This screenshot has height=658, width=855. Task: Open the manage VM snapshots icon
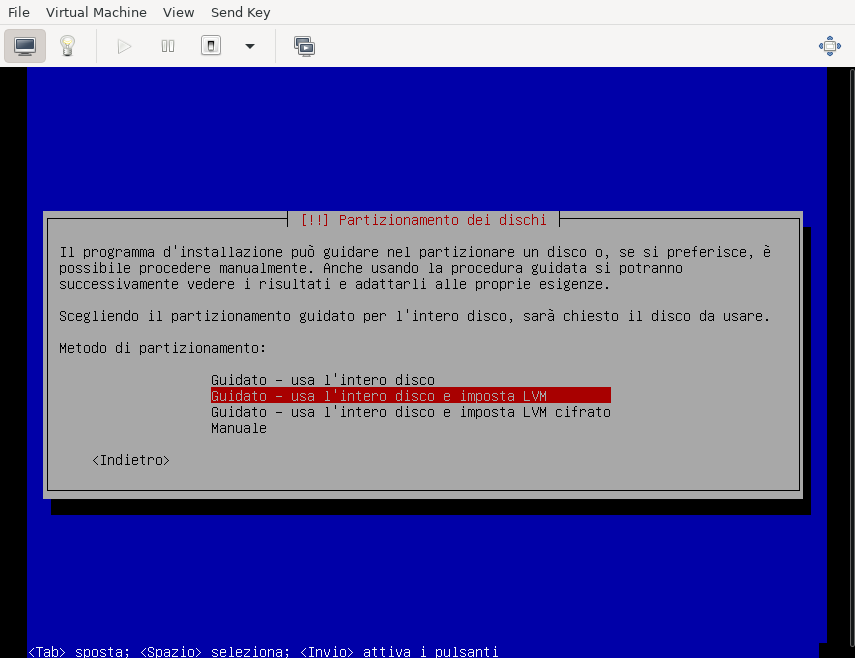304,46
